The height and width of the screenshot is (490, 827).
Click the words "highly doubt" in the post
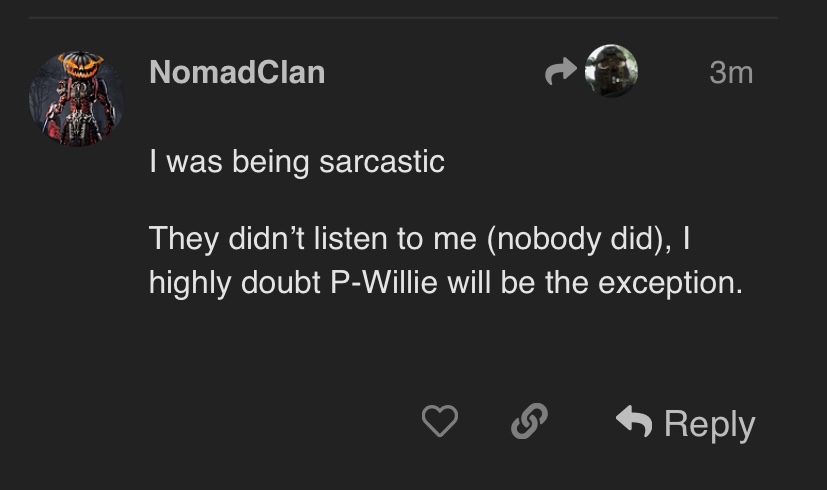233,282
